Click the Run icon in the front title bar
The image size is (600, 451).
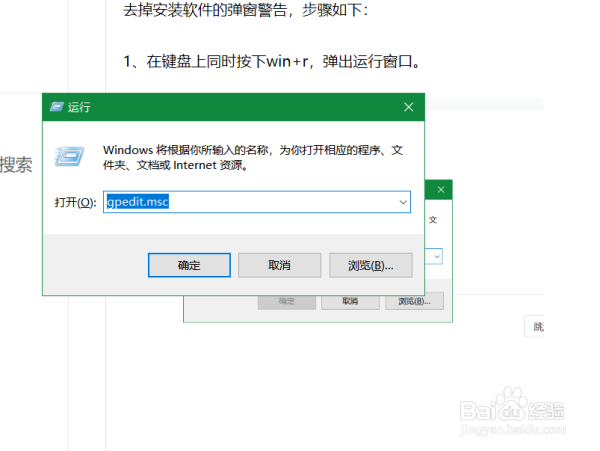pos(57,107)
